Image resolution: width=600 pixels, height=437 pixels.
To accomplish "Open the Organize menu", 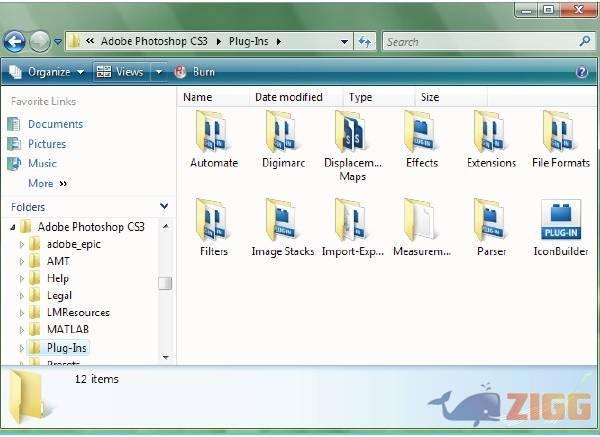I will [x=46, y=72].
